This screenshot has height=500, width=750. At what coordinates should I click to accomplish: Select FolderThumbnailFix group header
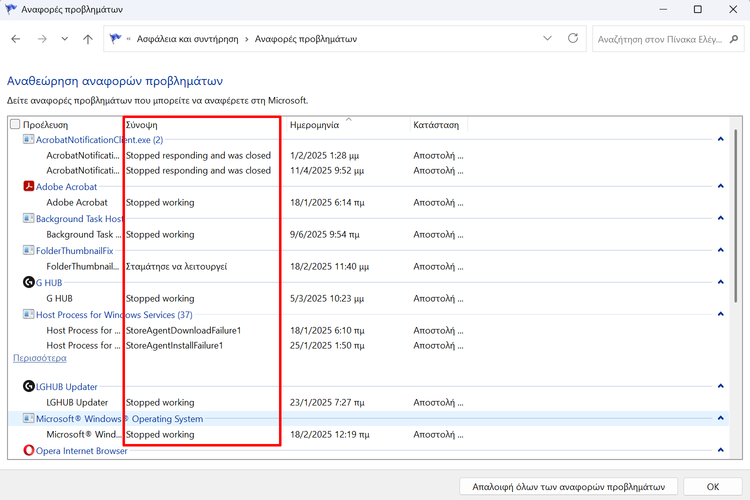click(75, 251)
